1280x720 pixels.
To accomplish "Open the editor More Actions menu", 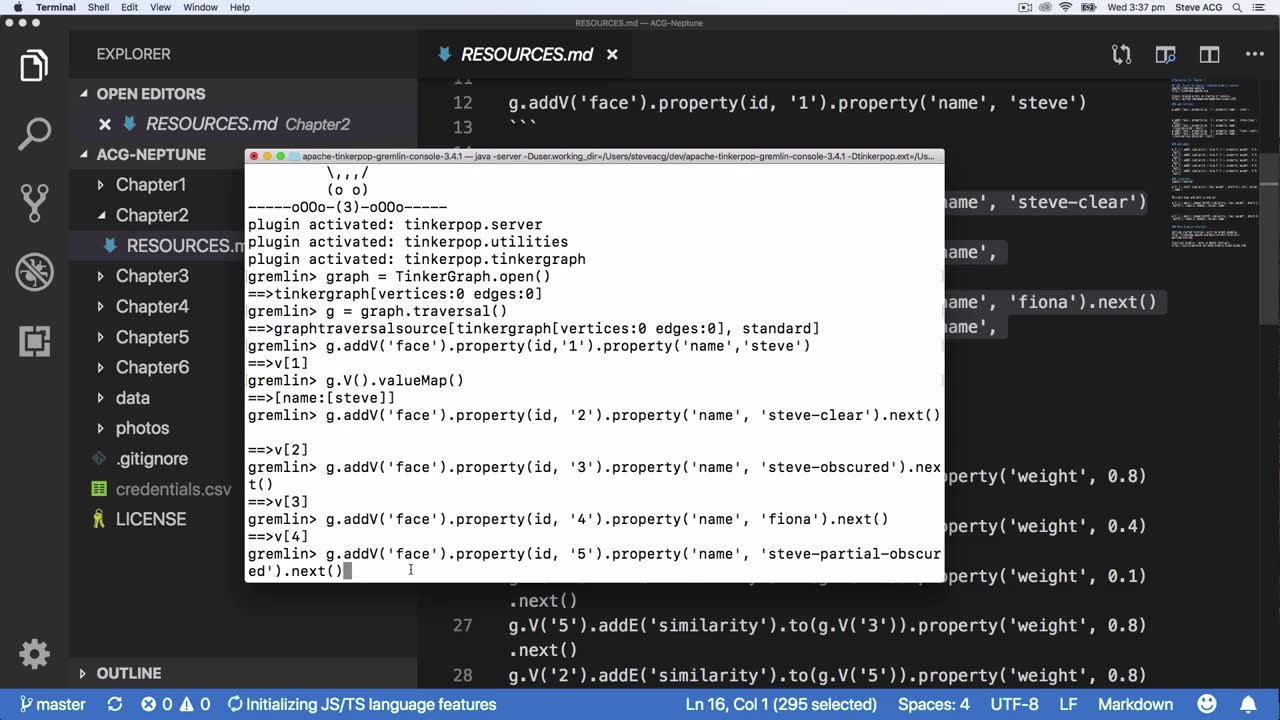I will click(x=1254, y=54).
